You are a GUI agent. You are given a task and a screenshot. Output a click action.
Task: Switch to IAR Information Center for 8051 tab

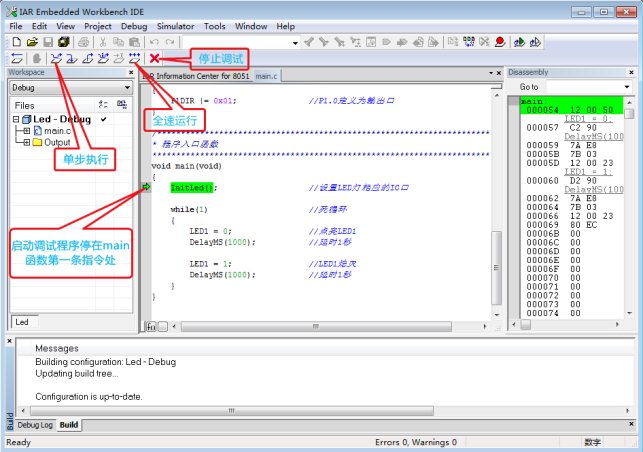click(x=196, y=76)
